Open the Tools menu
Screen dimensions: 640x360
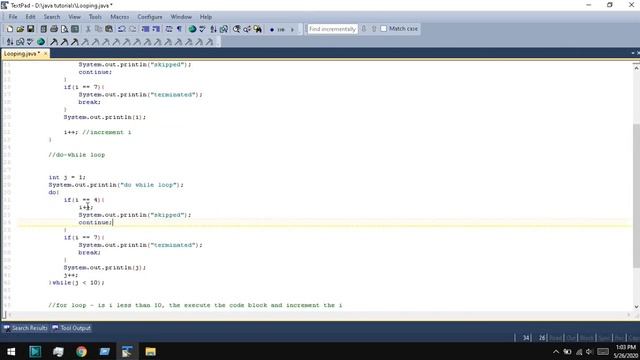(x=95, y=17)
